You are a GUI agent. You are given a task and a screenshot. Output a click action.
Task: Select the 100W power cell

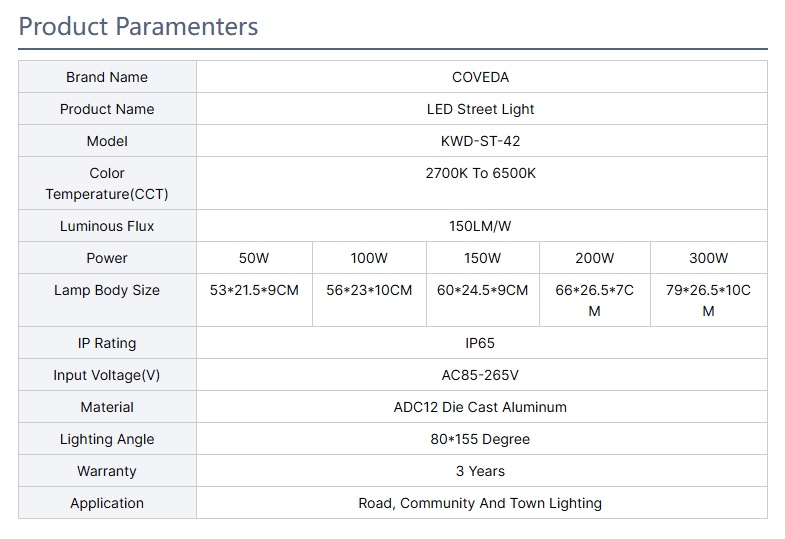[x=369, y=258]
